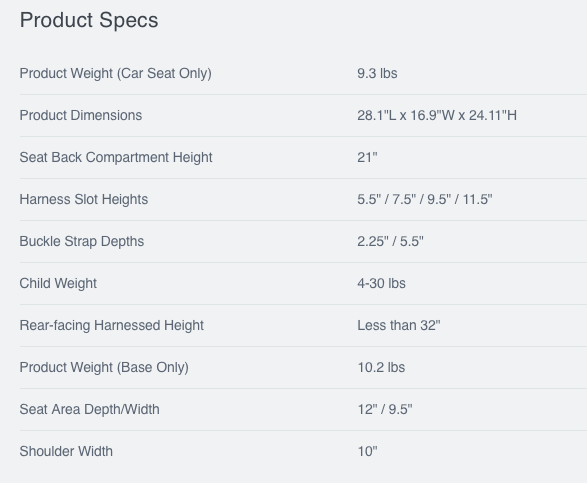
Task: Click the 28.1"L x 16.9"W x 24.11"H value
Action: pos(437,115)
